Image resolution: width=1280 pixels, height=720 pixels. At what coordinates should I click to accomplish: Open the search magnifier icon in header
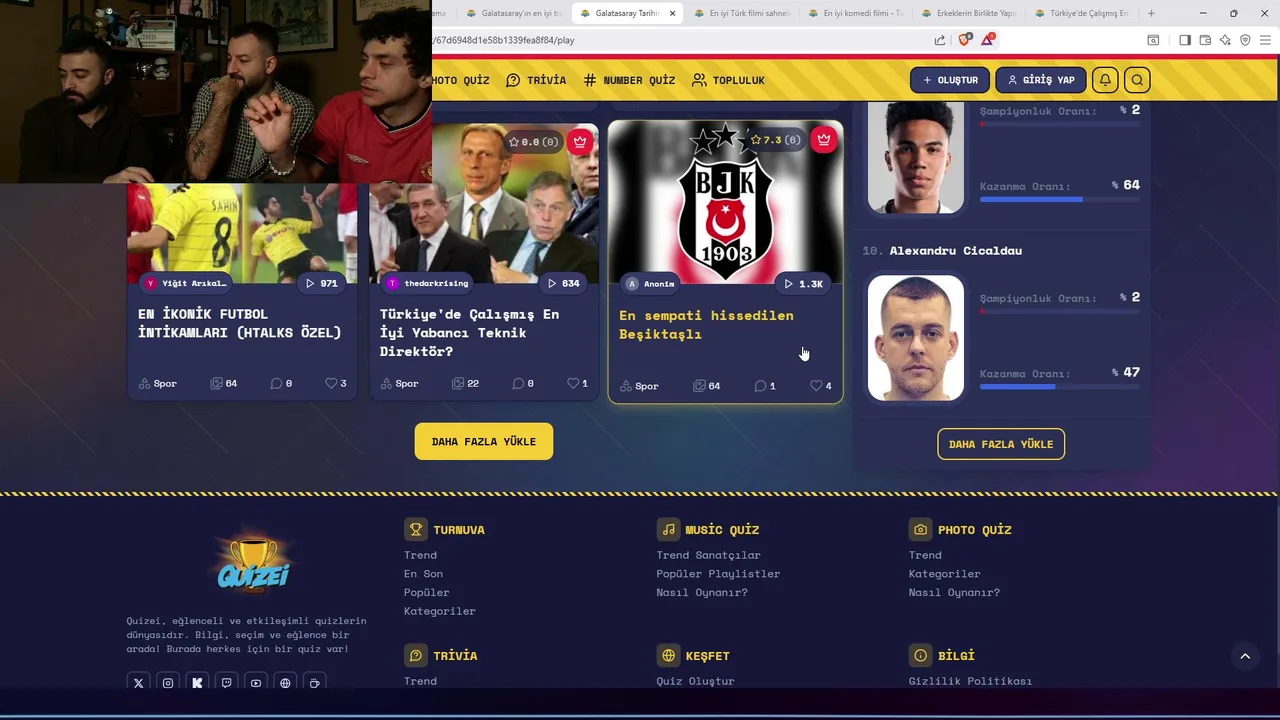click(1137, 80)
